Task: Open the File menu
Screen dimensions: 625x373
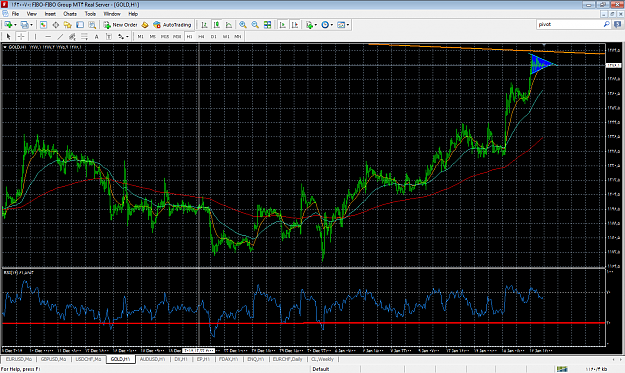Action: click(x=15, y=14)
